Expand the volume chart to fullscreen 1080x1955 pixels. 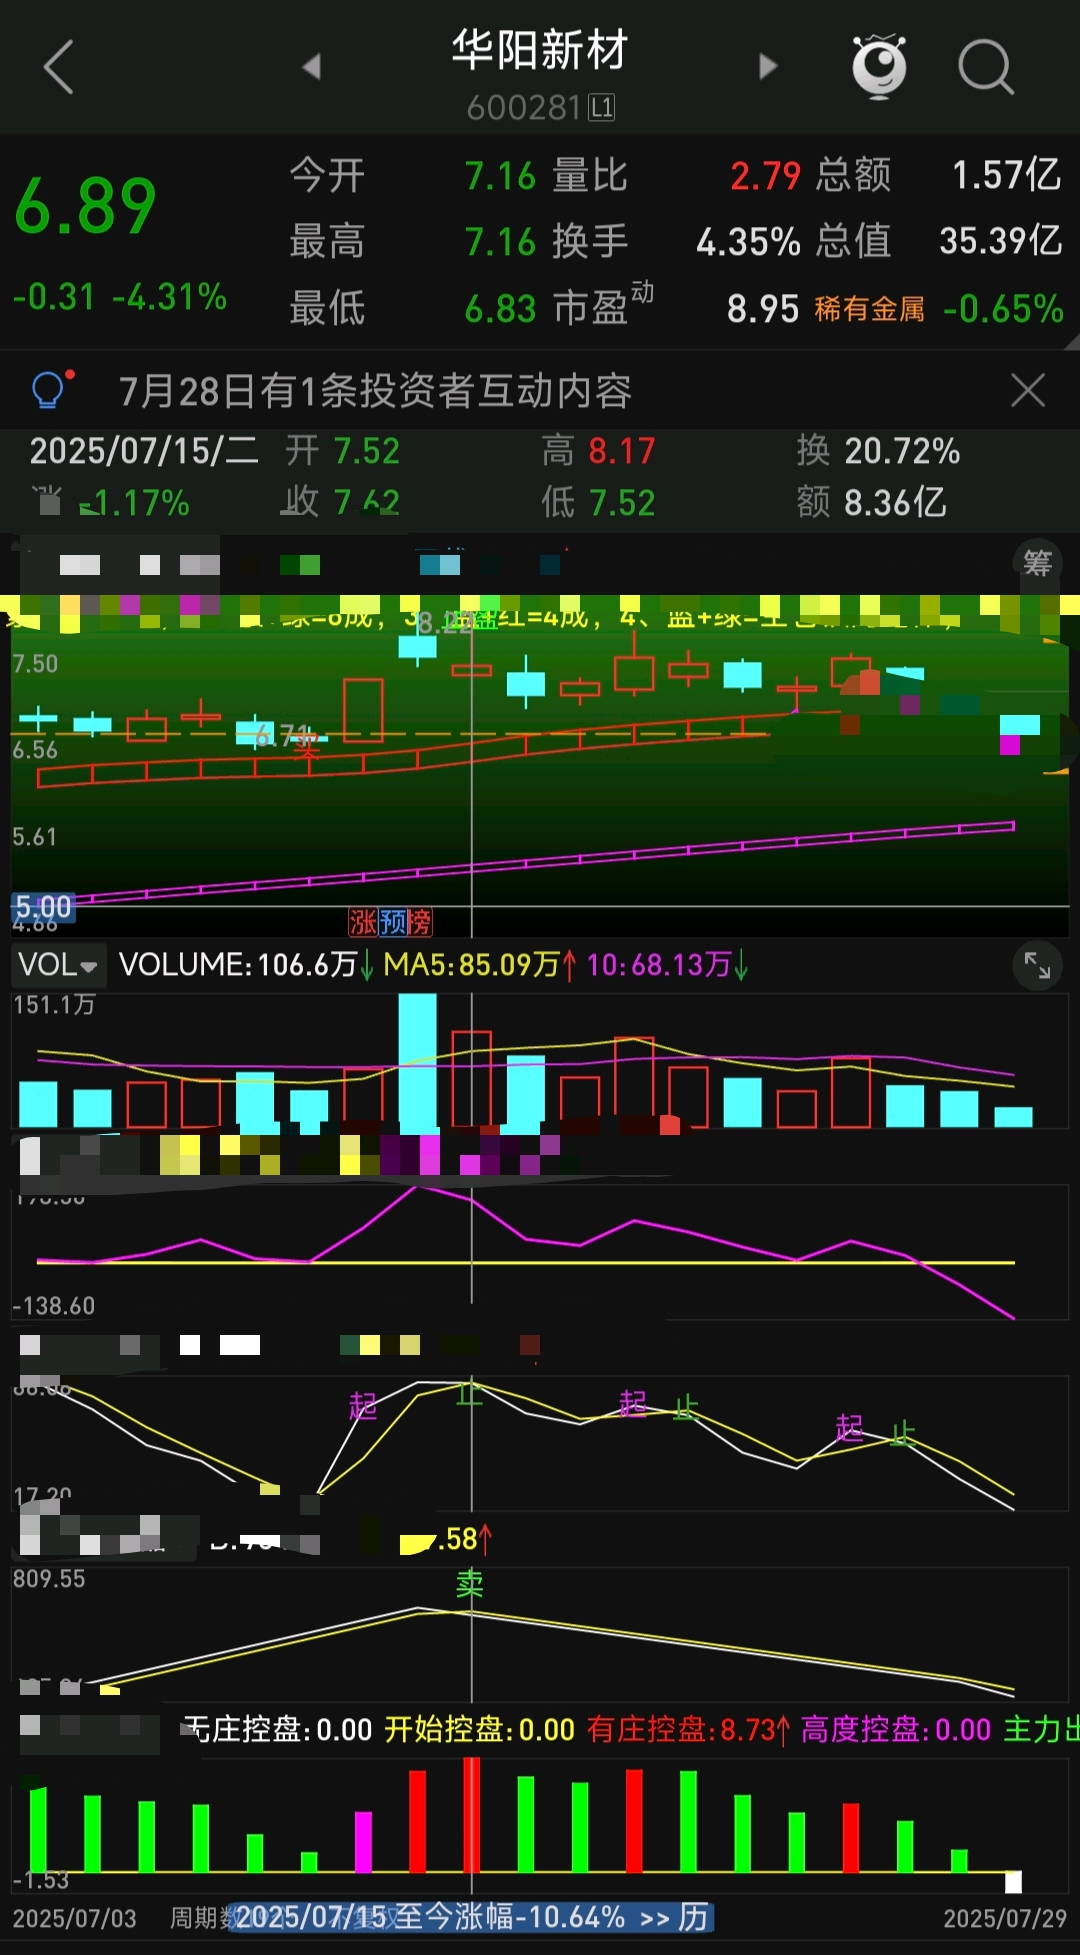1037,965
